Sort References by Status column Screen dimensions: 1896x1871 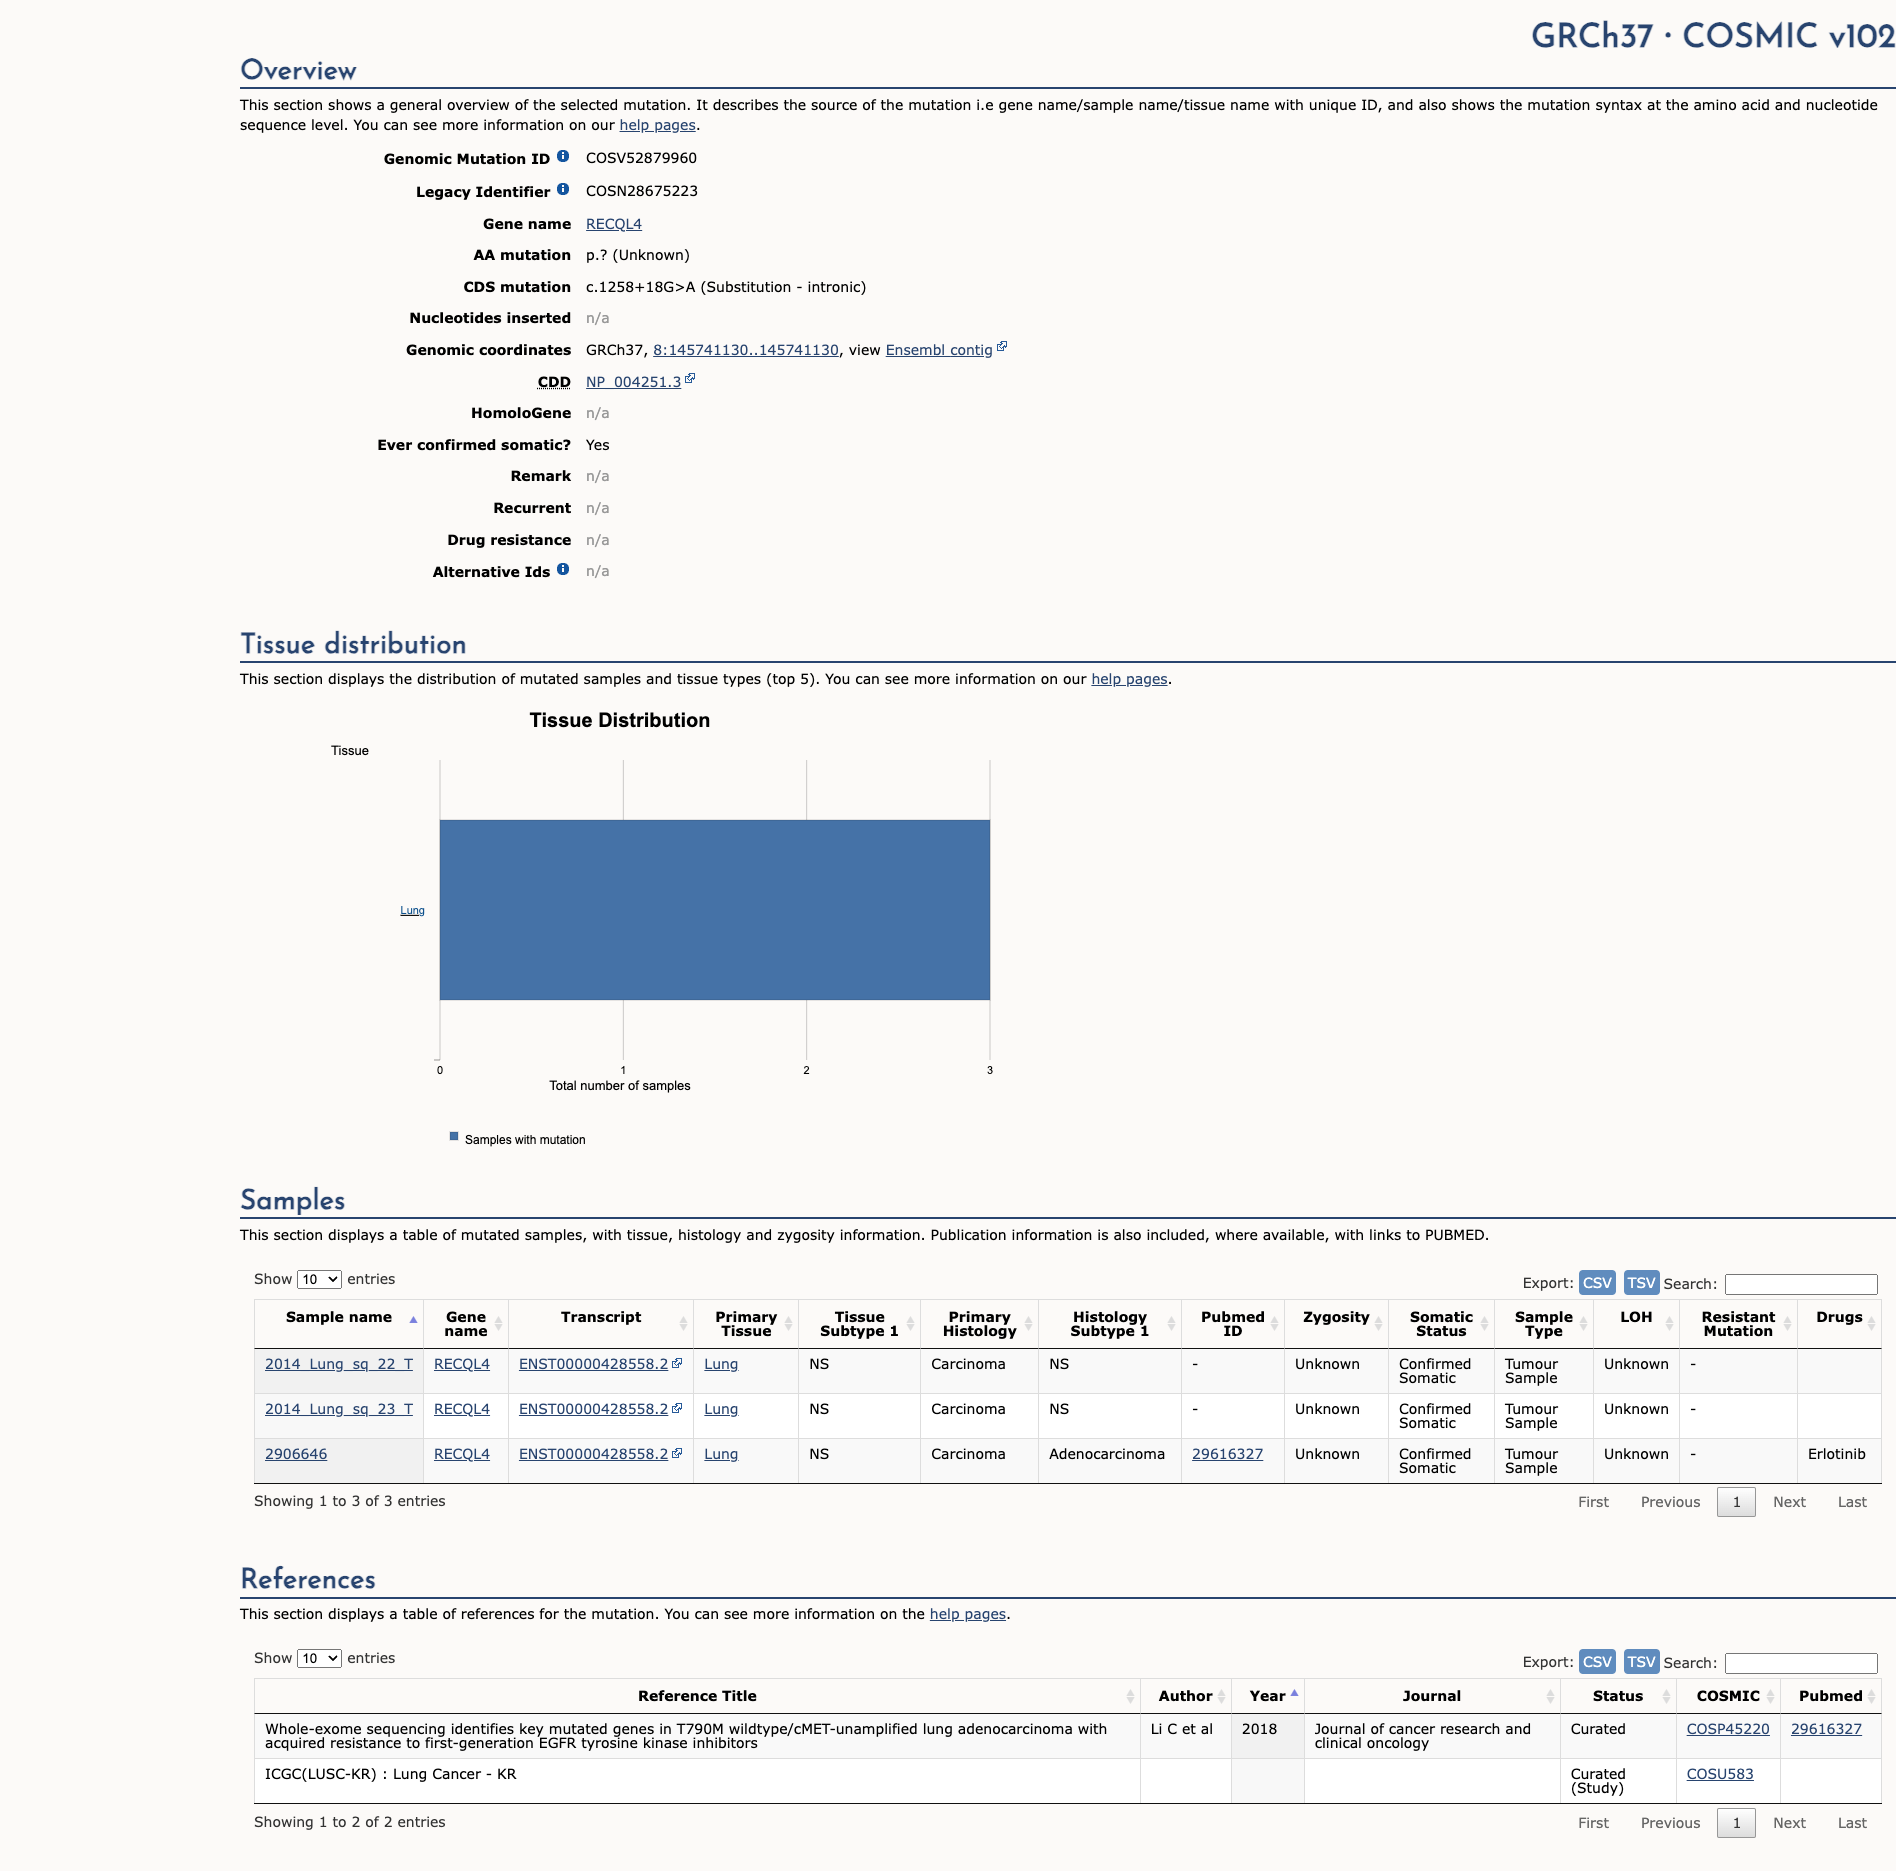(1618, 1696)
